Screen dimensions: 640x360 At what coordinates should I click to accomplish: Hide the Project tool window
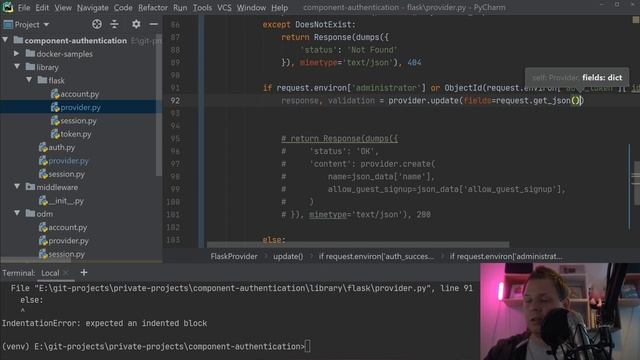[x=153, y=24]
